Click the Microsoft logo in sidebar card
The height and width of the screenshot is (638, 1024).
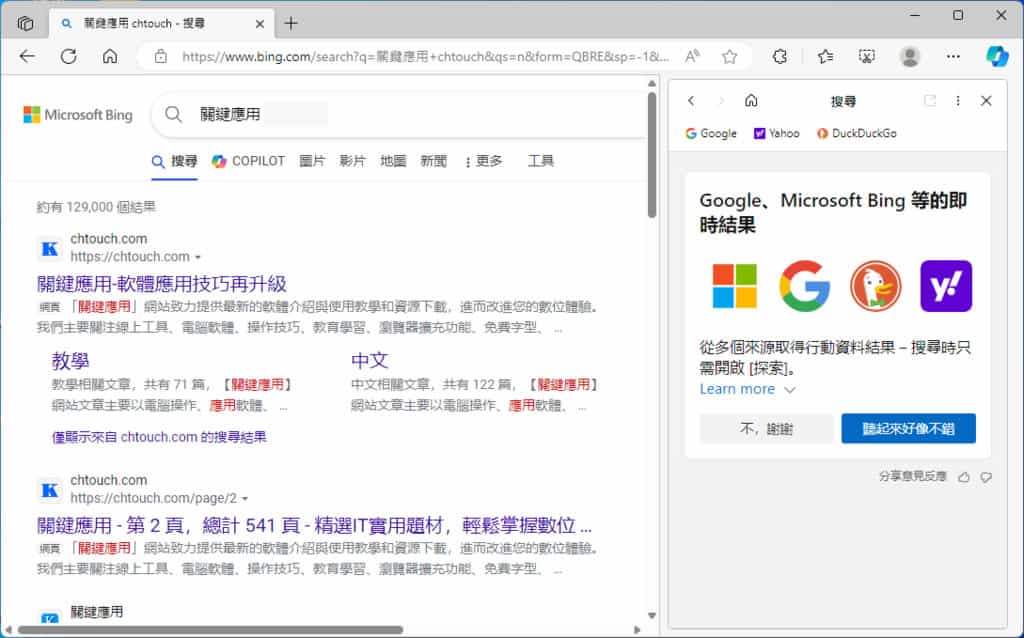tap(735, 286)
